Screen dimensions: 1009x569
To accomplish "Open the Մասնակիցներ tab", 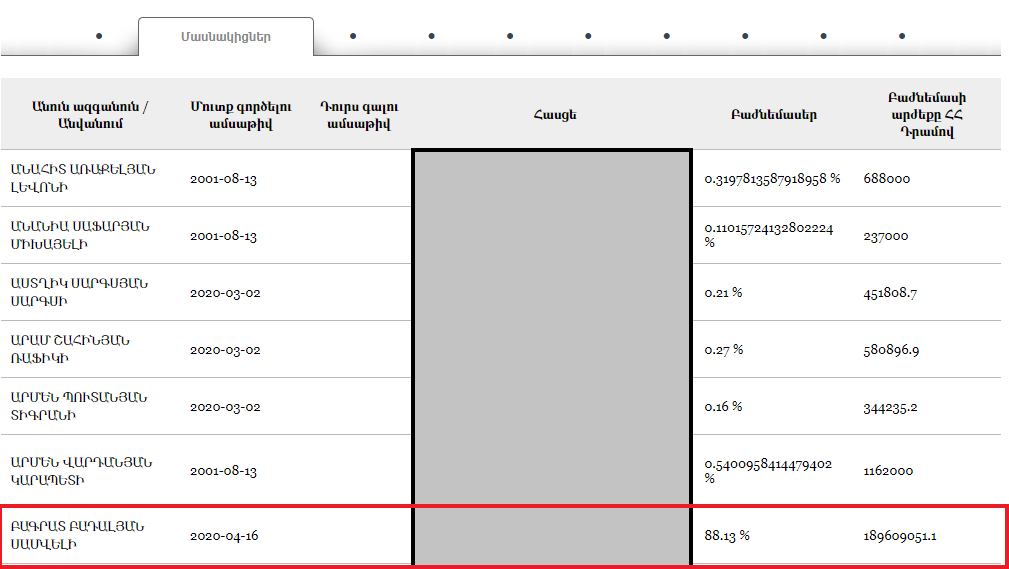I will [225, 37].
